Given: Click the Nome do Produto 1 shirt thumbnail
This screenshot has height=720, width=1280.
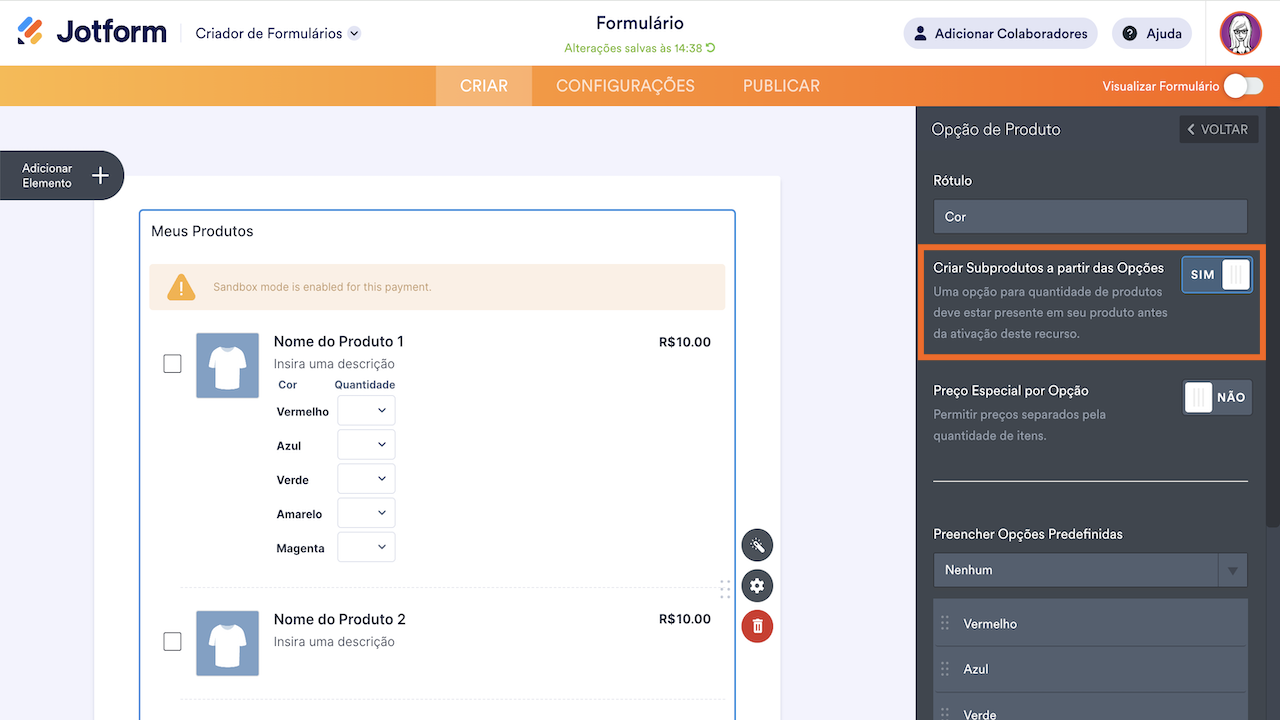Looking at the screenshot, I should tap(228, 365).
